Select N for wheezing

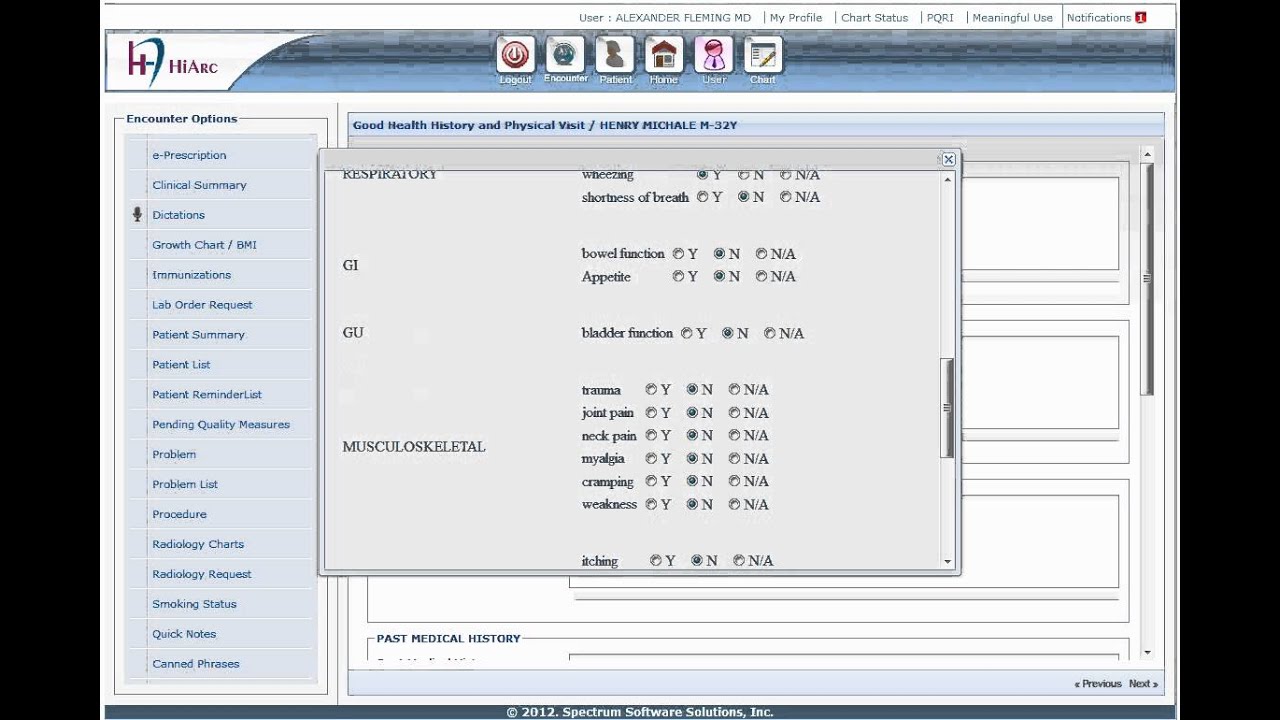pos(744,175)
